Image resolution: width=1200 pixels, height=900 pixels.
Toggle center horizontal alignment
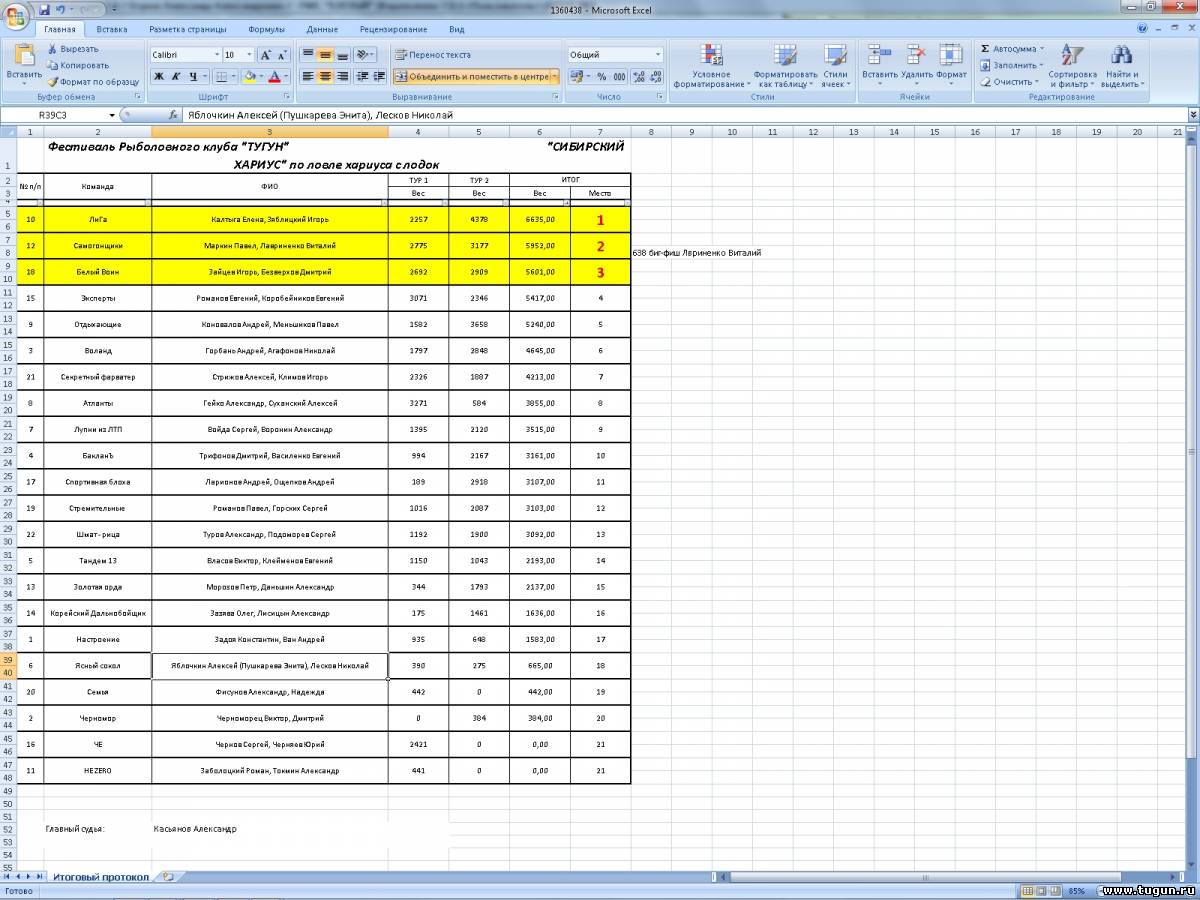tap(325, 76)
